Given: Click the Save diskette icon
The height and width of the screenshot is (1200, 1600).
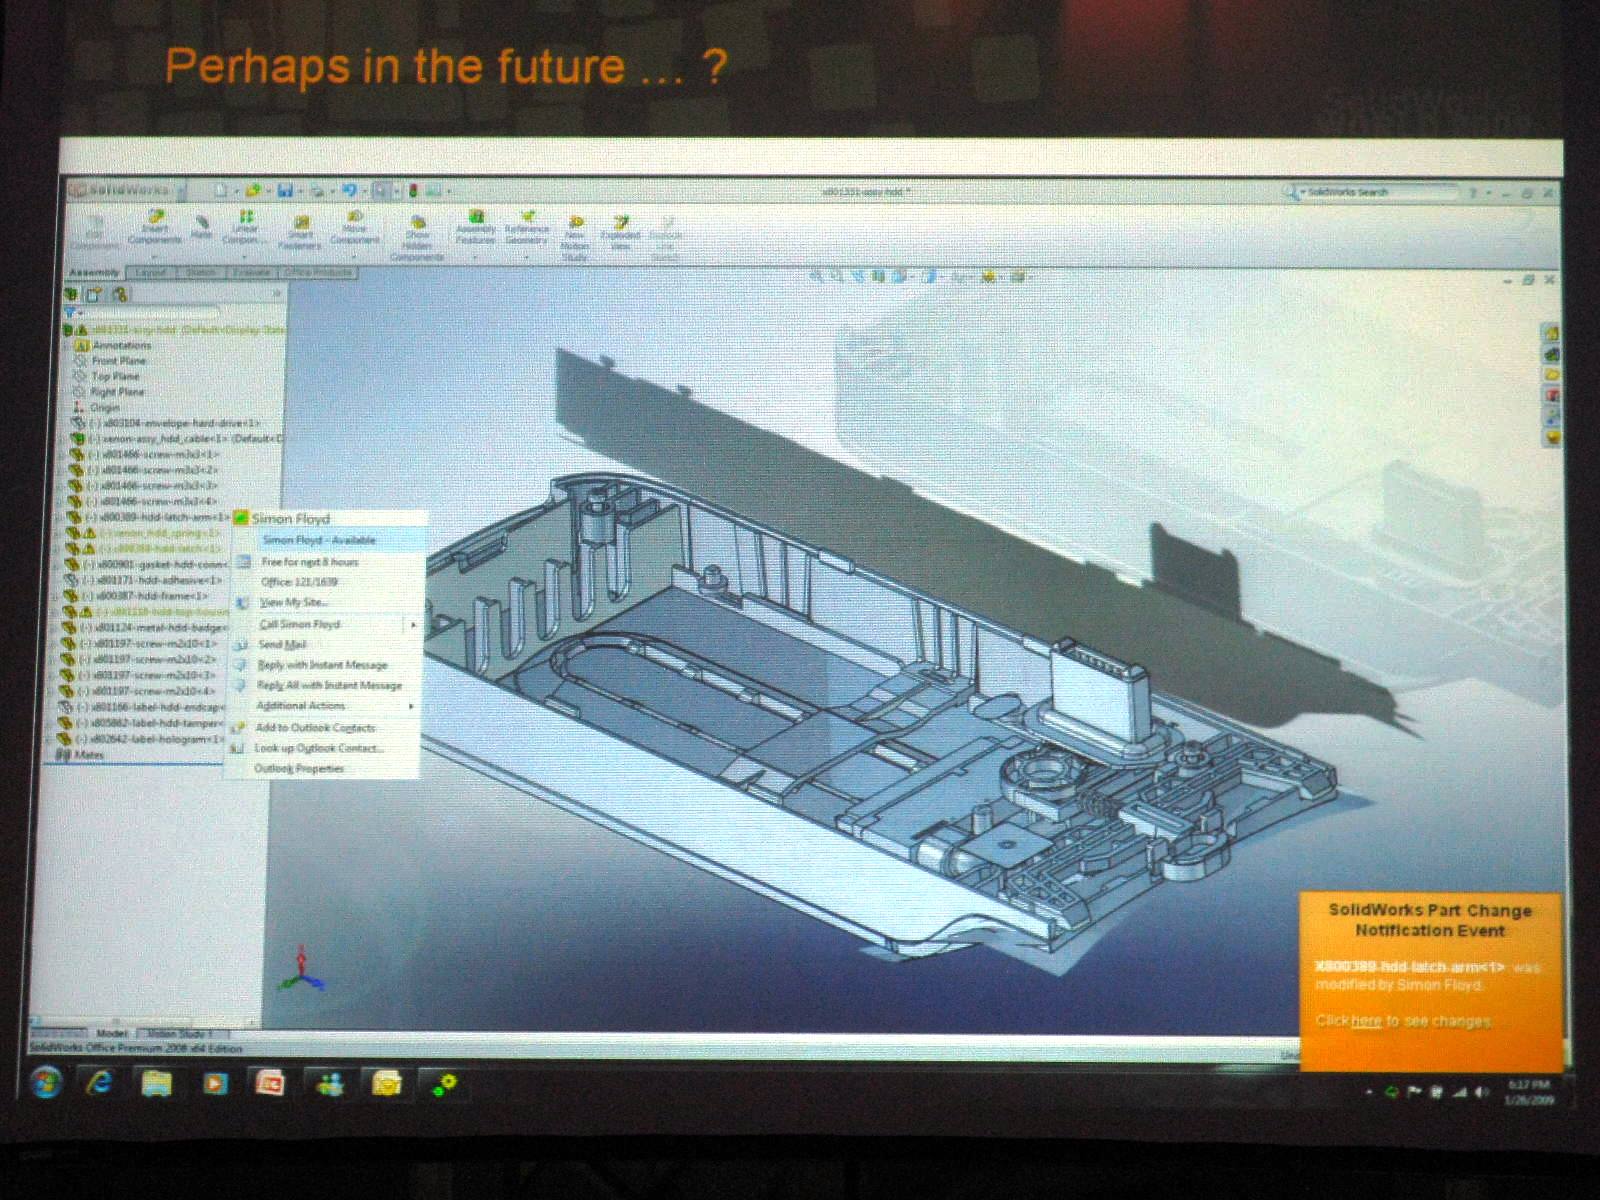Looking at the screenshot, I should pos(285,190).
